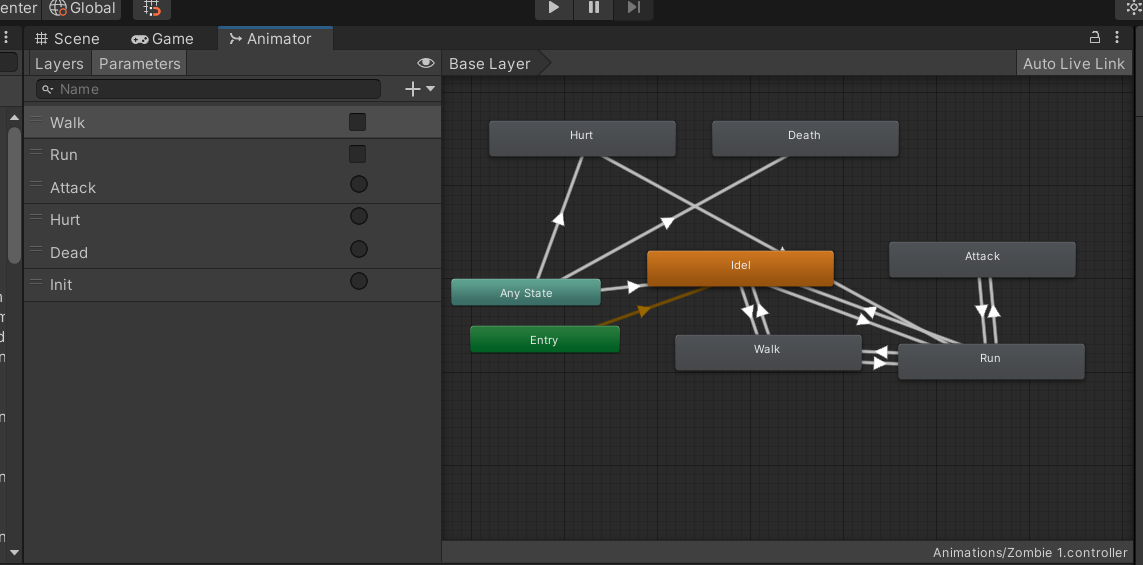Image resolution: width=1143 pixels, height=565 pixels.
Task: Select the green Entry node
Action: point(545,339)
